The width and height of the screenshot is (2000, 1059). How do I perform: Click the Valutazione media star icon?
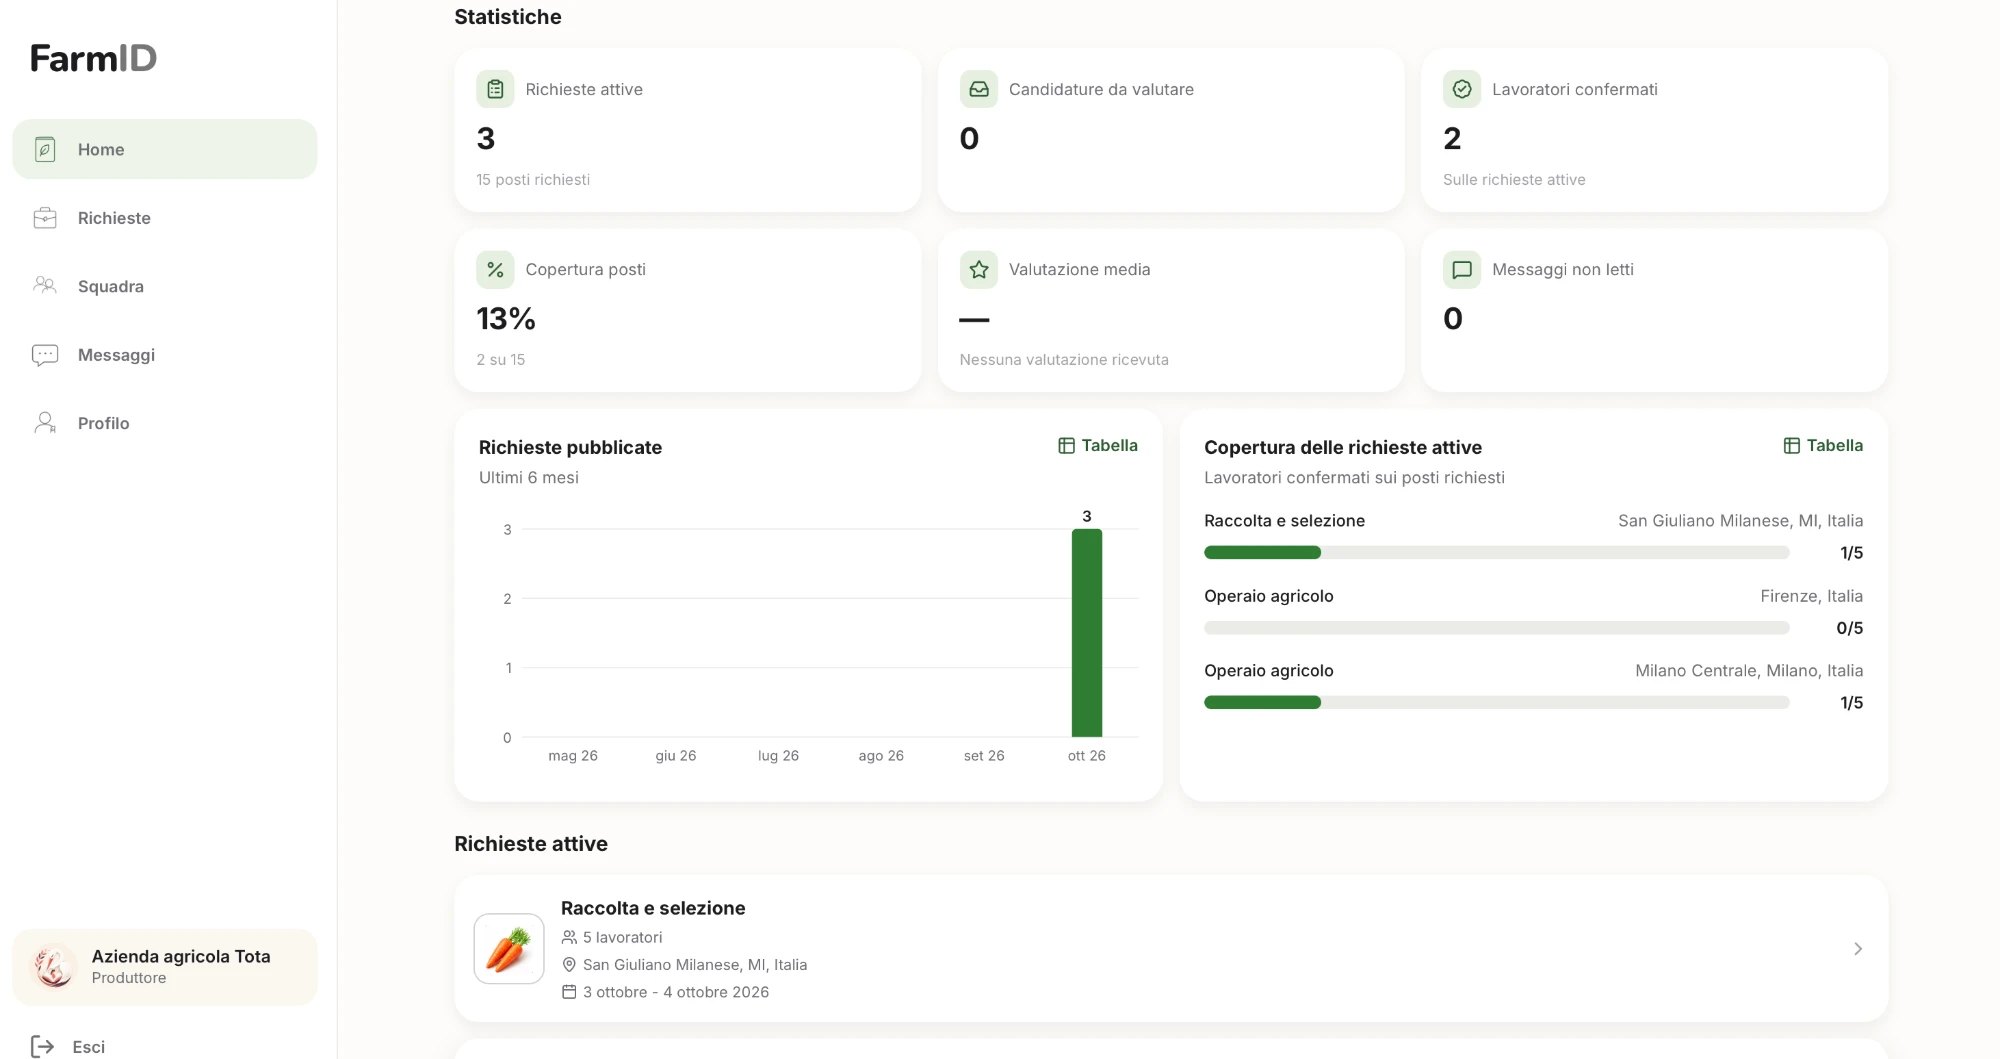(979, 269)
